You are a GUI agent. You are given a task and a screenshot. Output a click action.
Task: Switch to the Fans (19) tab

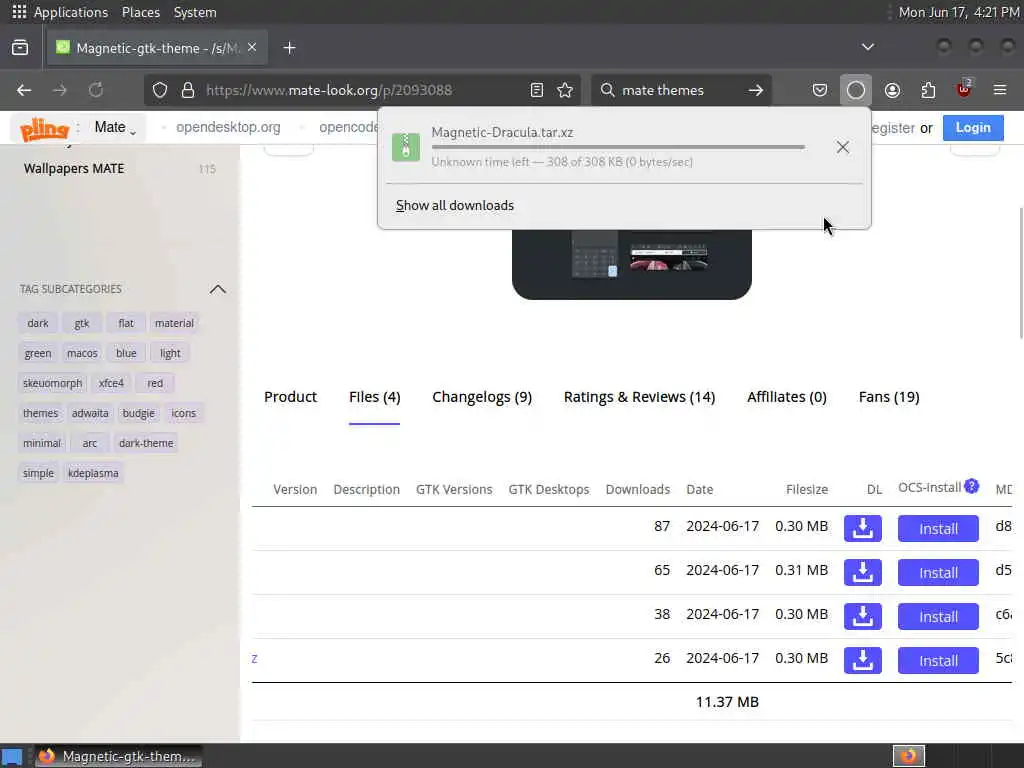pos(889,397)
